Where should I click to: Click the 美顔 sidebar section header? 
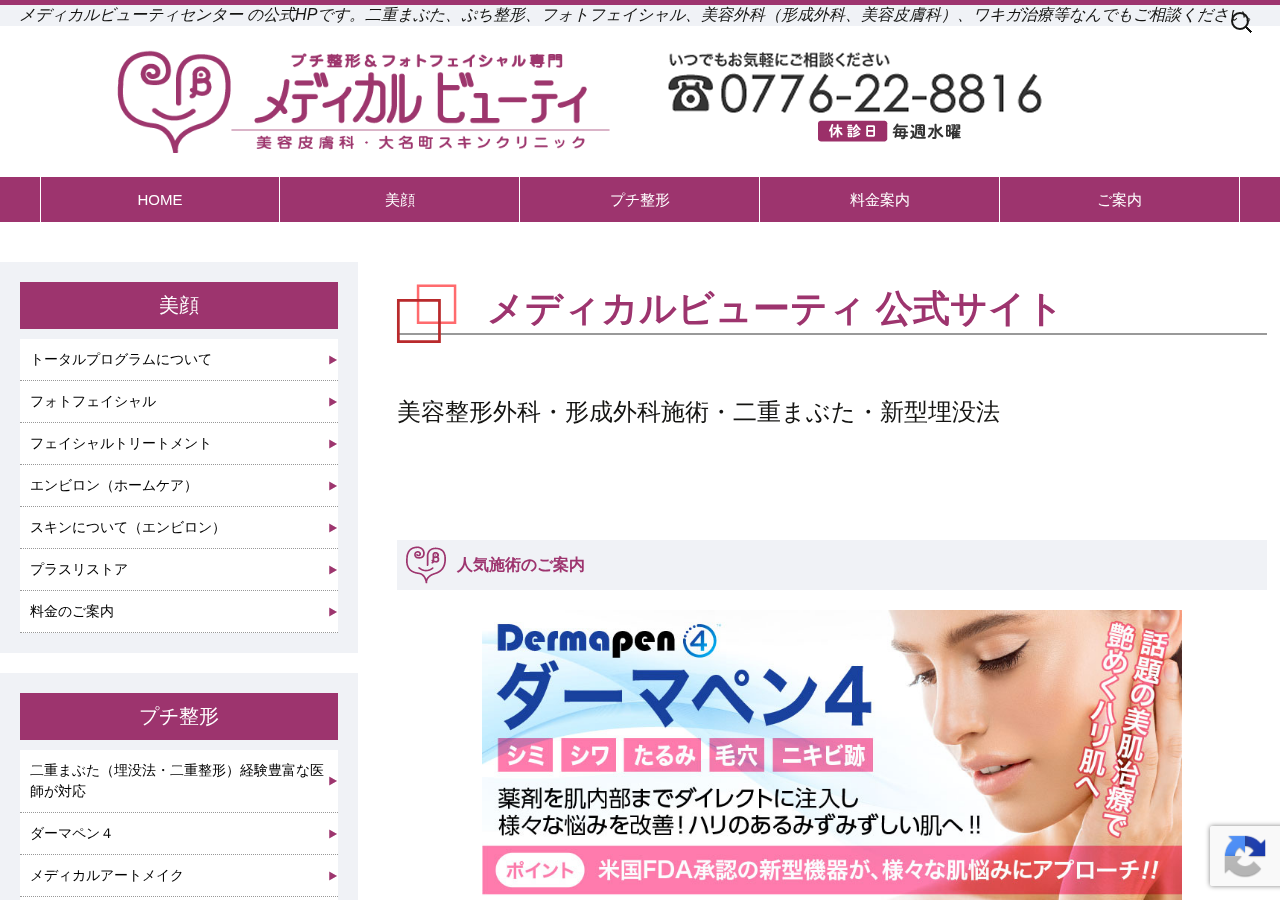pos(179,305)
